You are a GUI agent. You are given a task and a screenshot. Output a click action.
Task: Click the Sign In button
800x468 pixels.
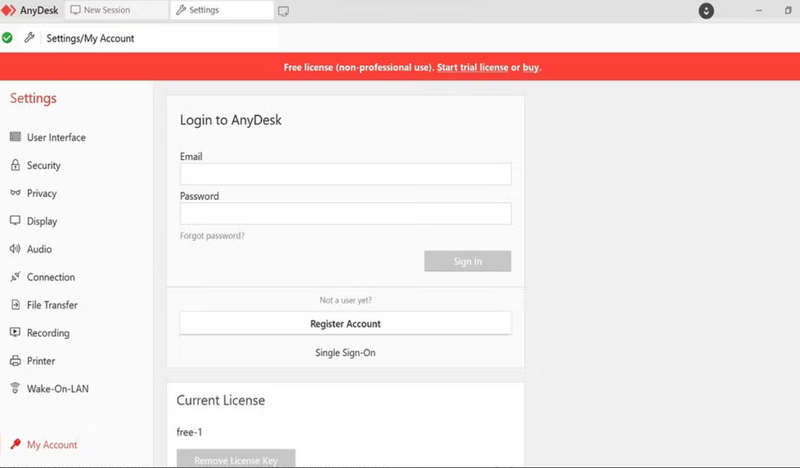(467, 261)
